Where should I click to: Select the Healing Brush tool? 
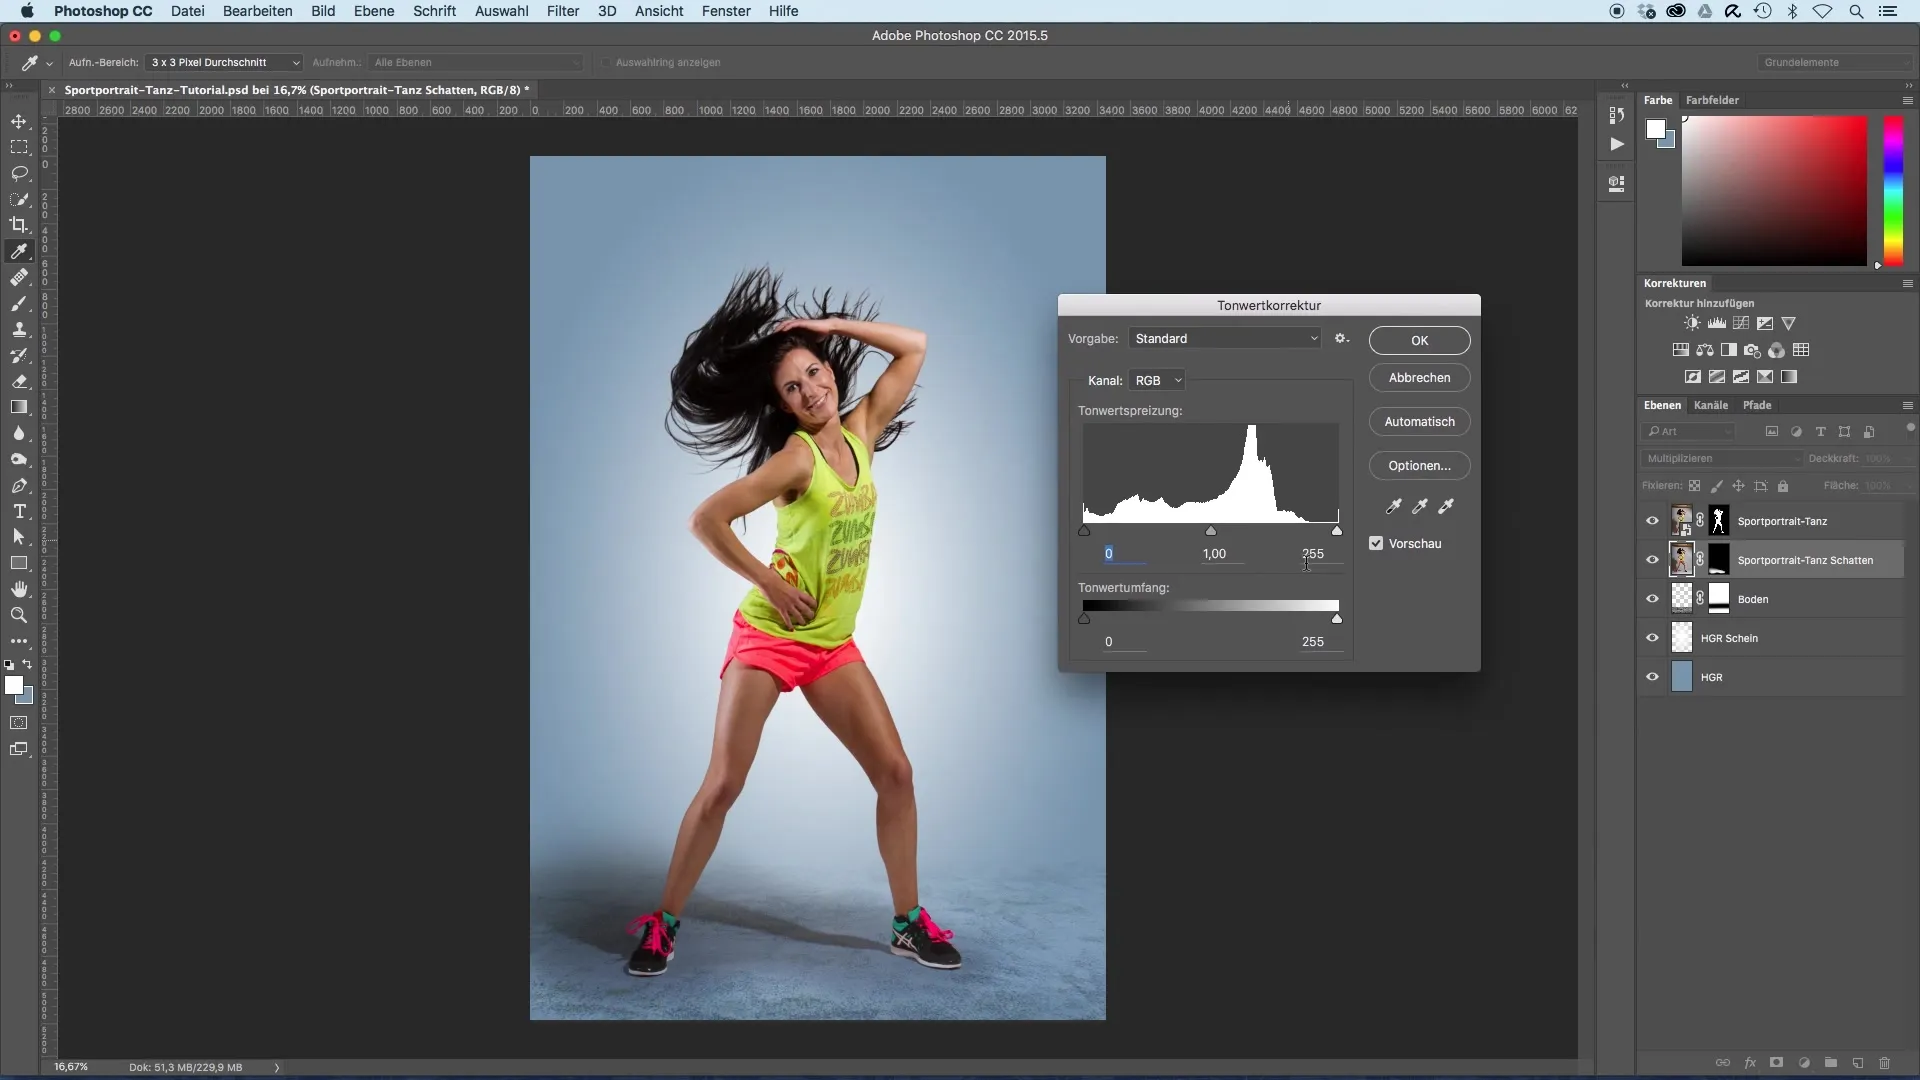19,277
